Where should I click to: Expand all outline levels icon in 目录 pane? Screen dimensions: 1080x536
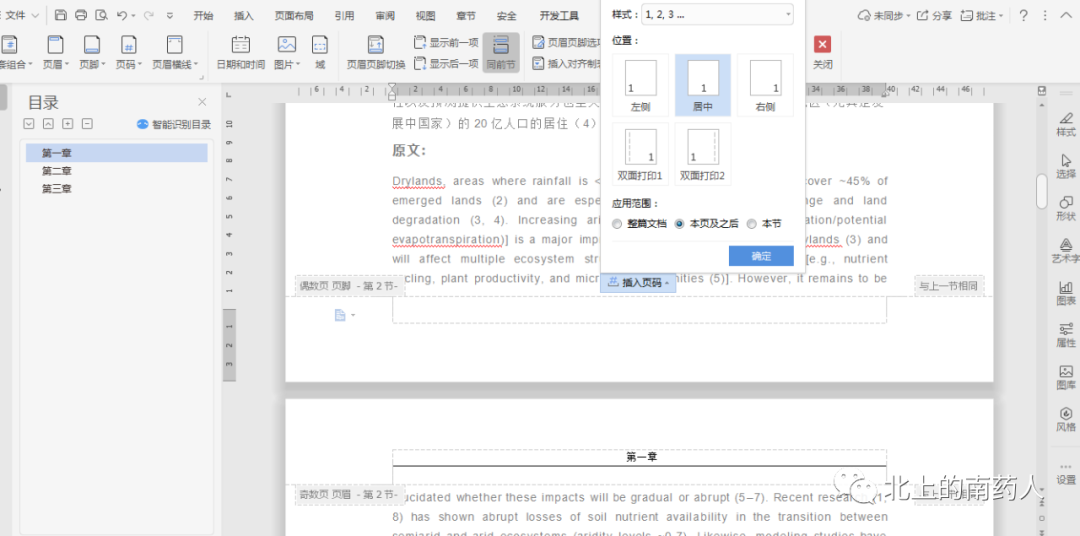tap(28, 124)
